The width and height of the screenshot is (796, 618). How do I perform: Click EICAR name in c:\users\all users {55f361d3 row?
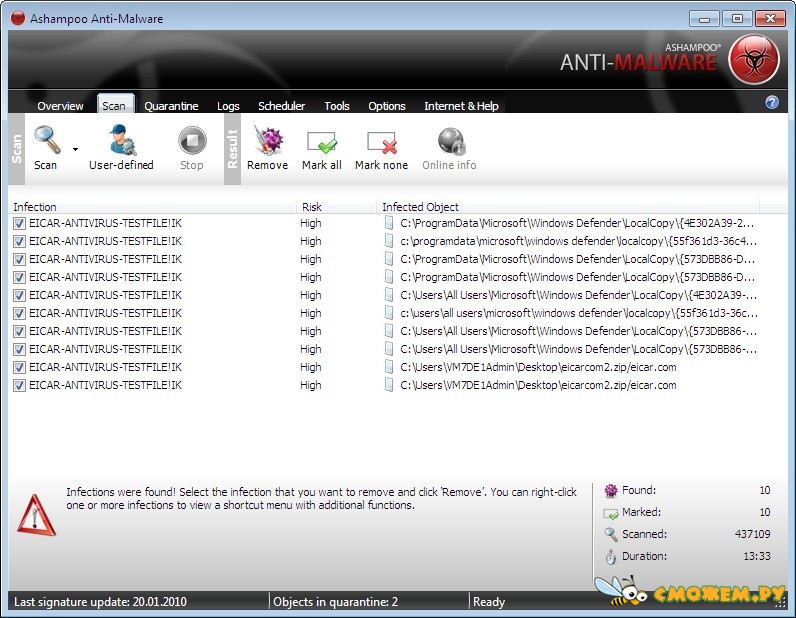(x=106, y=313)
